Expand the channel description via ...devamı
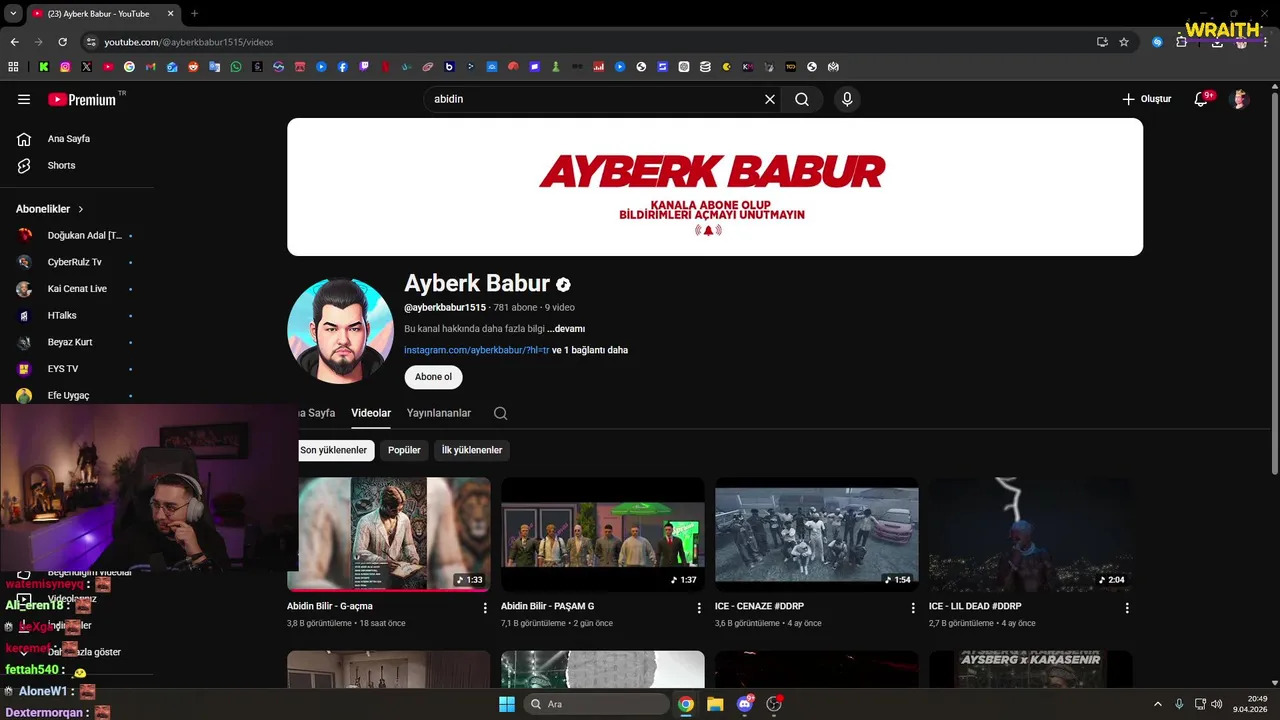 pos(566,329)
